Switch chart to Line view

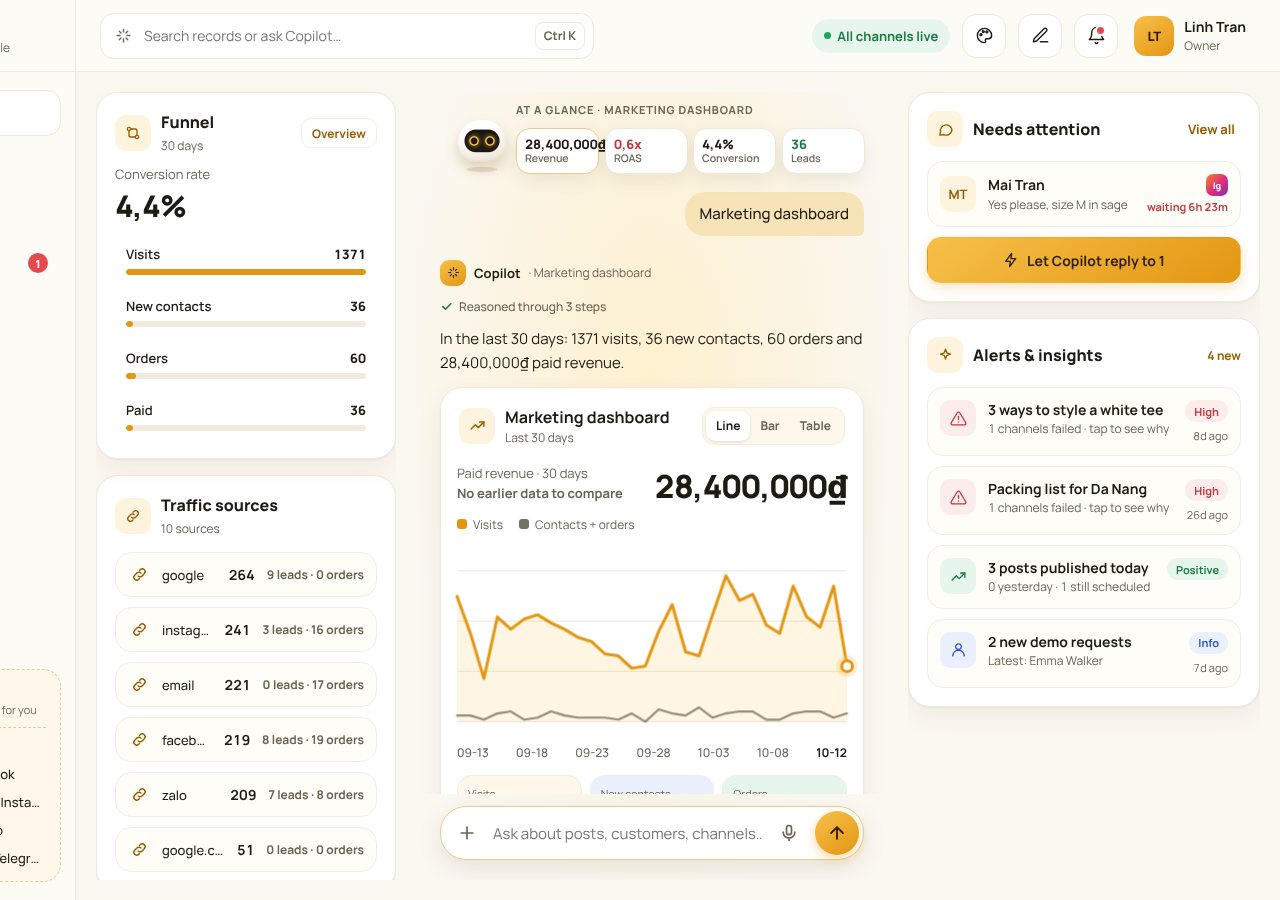[728, 426]
